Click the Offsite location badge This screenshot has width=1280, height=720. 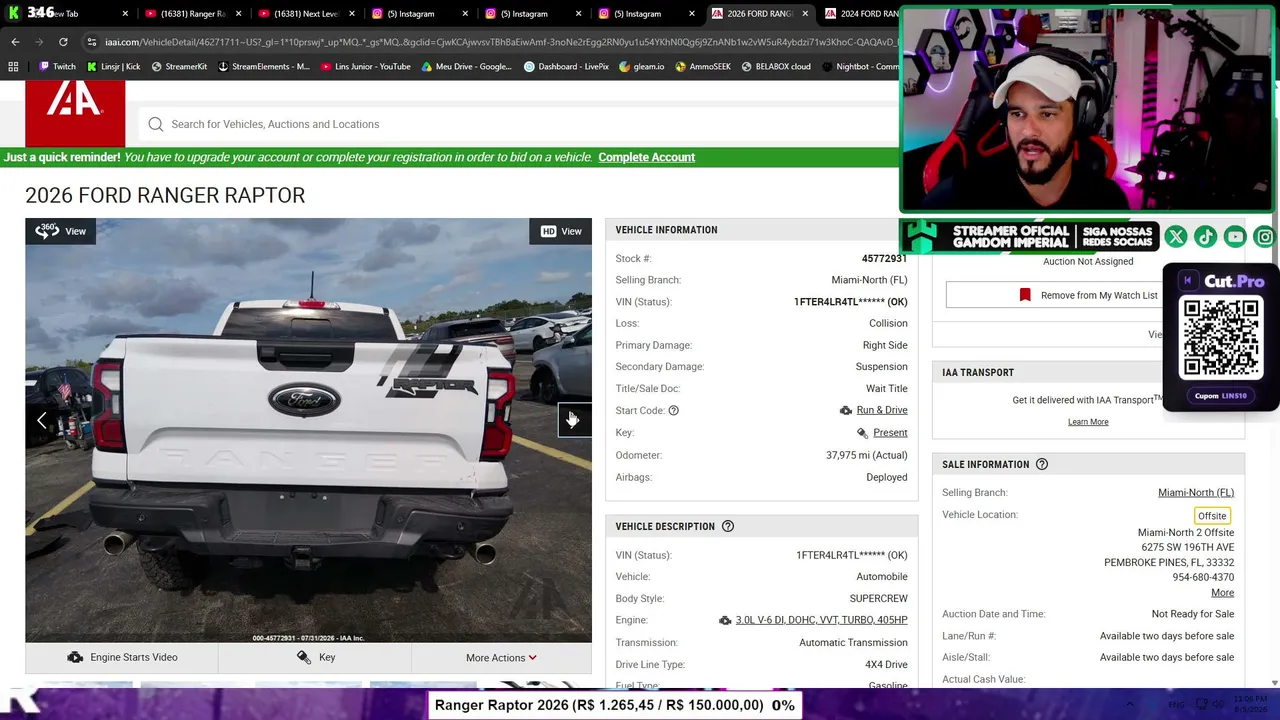point(1212,516)
